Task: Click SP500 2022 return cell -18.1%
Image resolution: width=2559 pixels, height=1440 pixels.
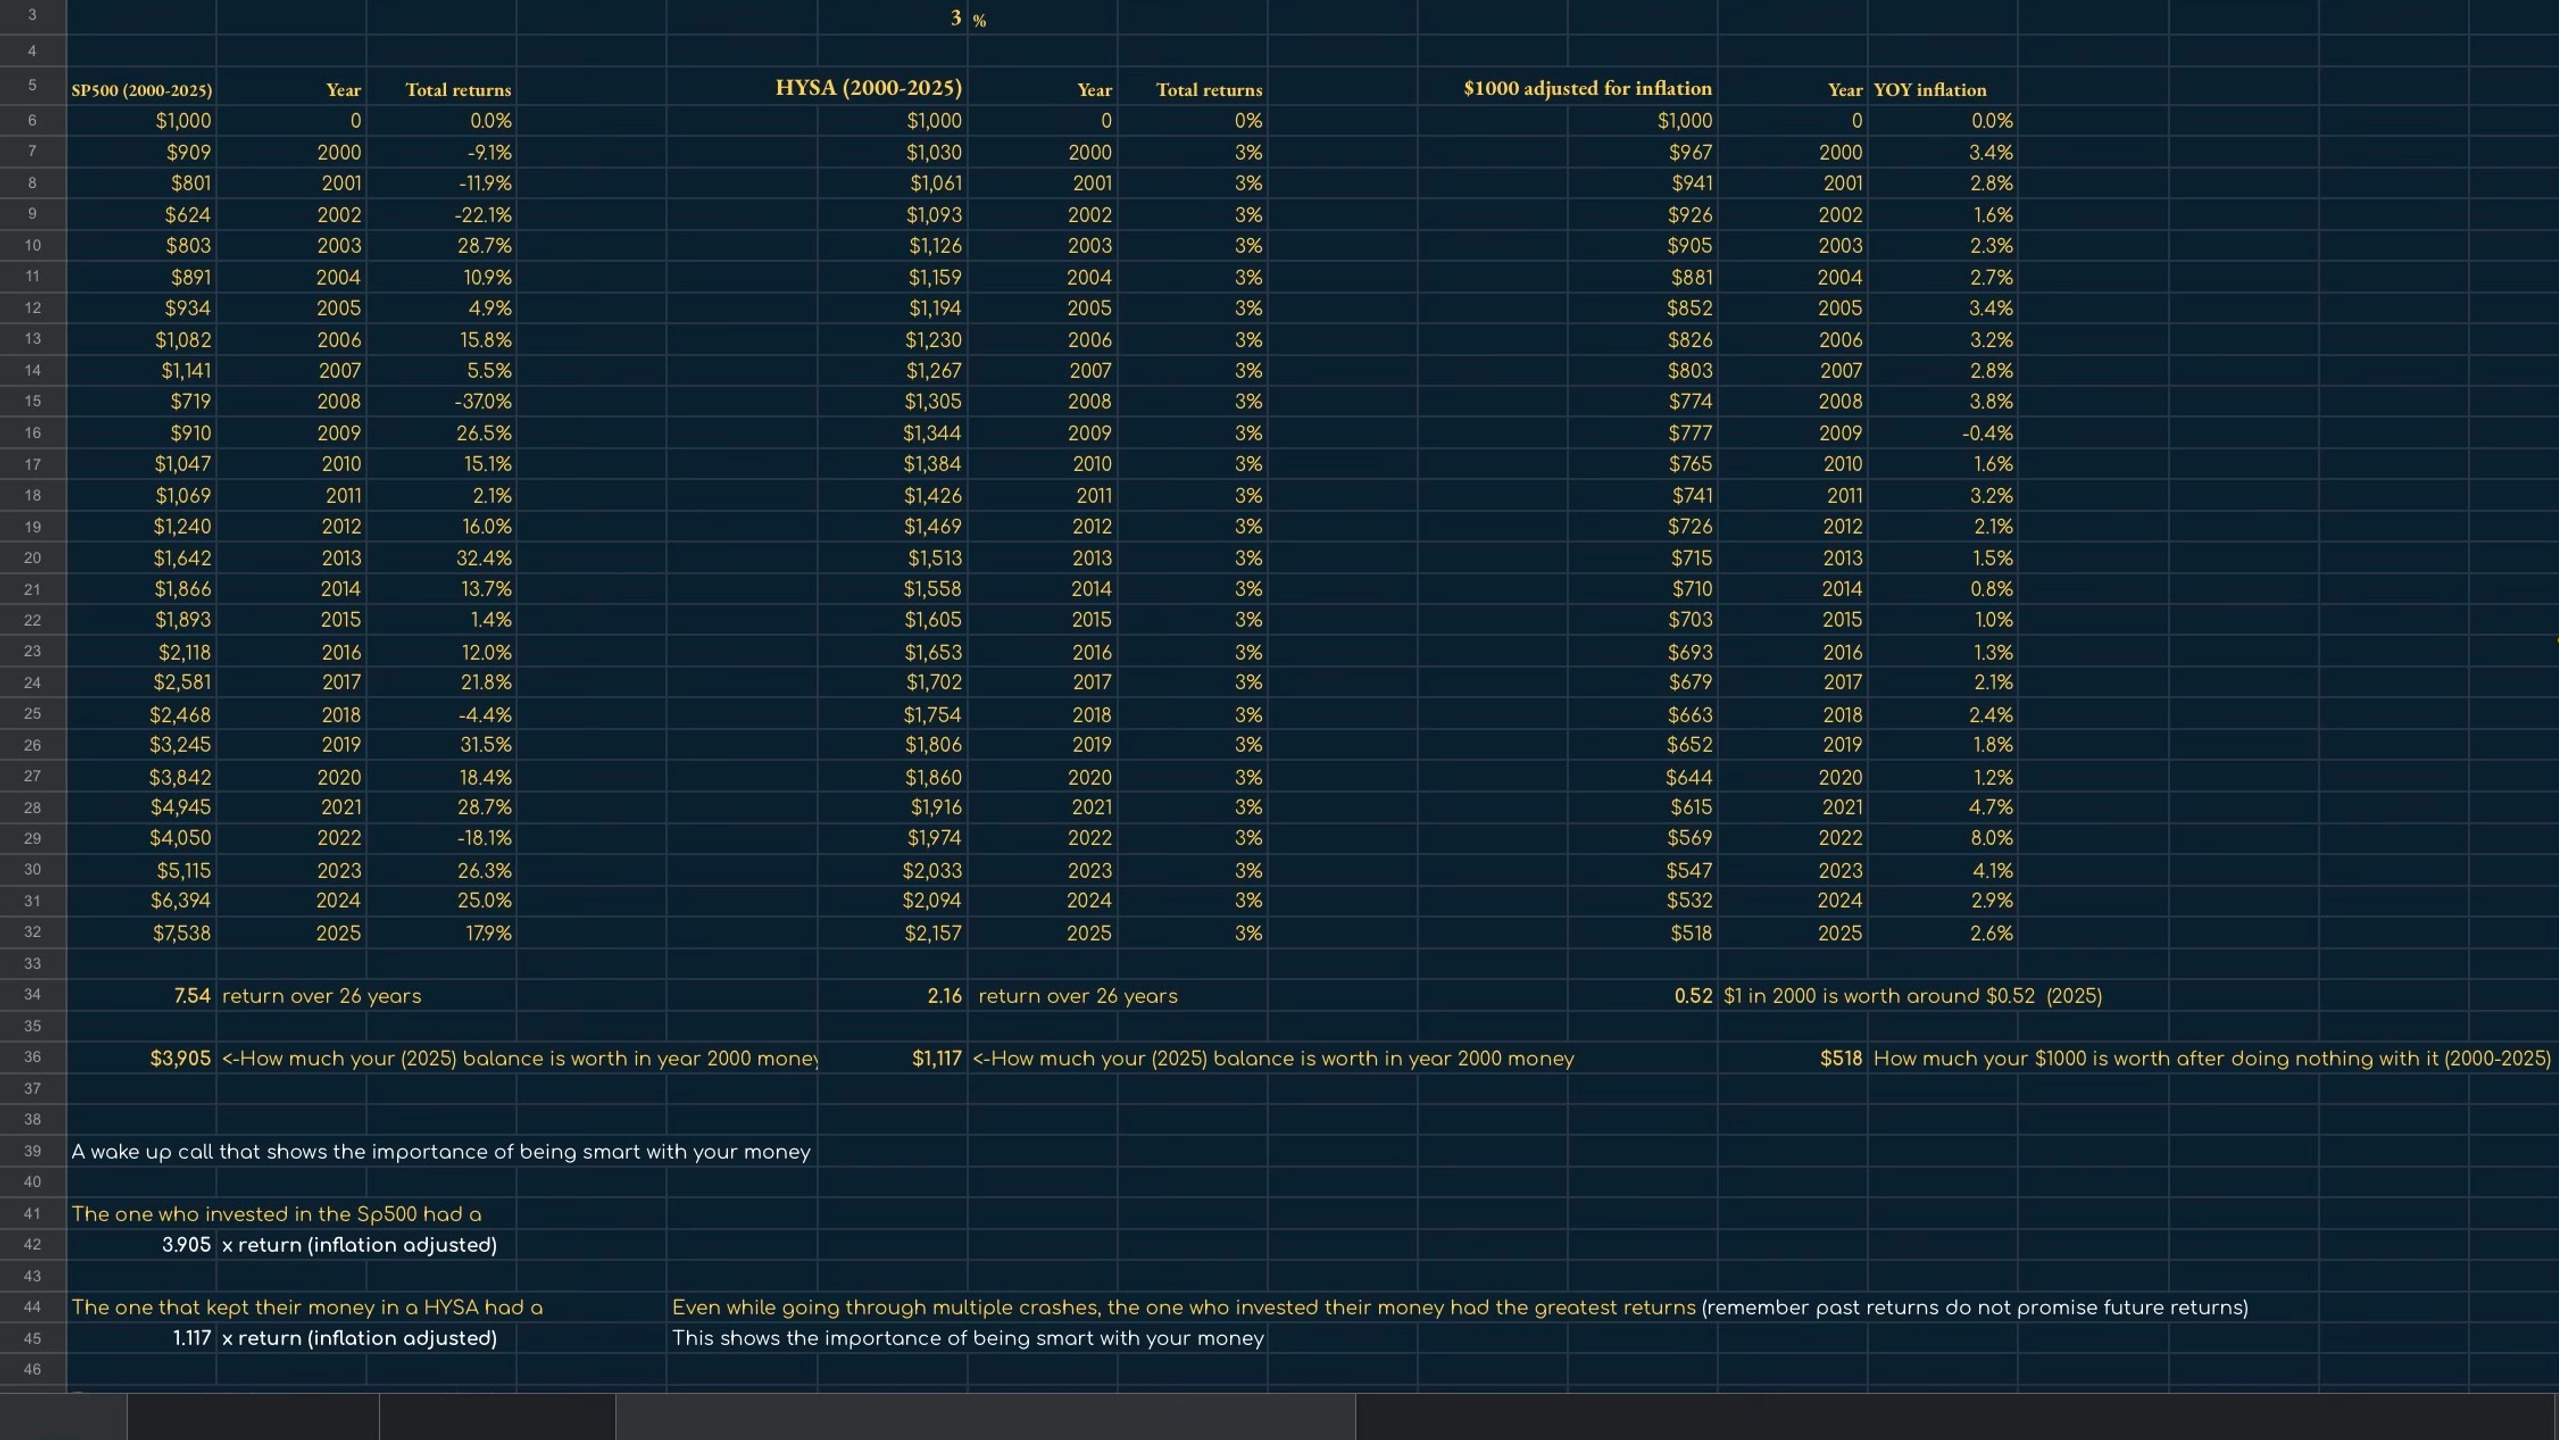Action: (441, 838)
